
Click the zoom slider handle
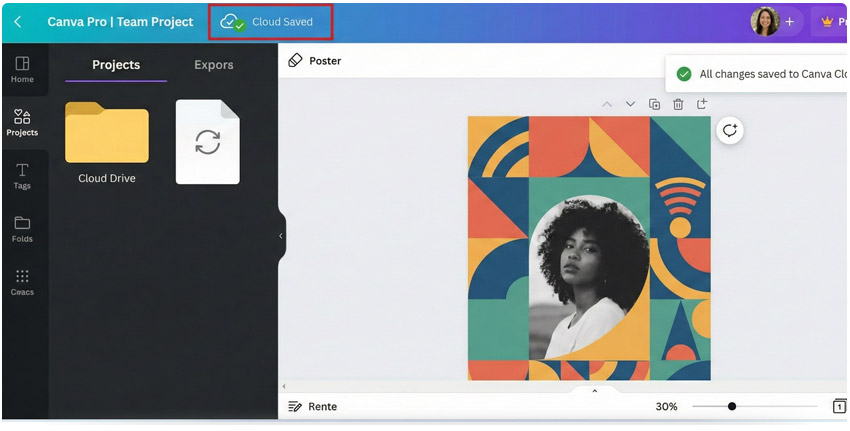(732, 407)
